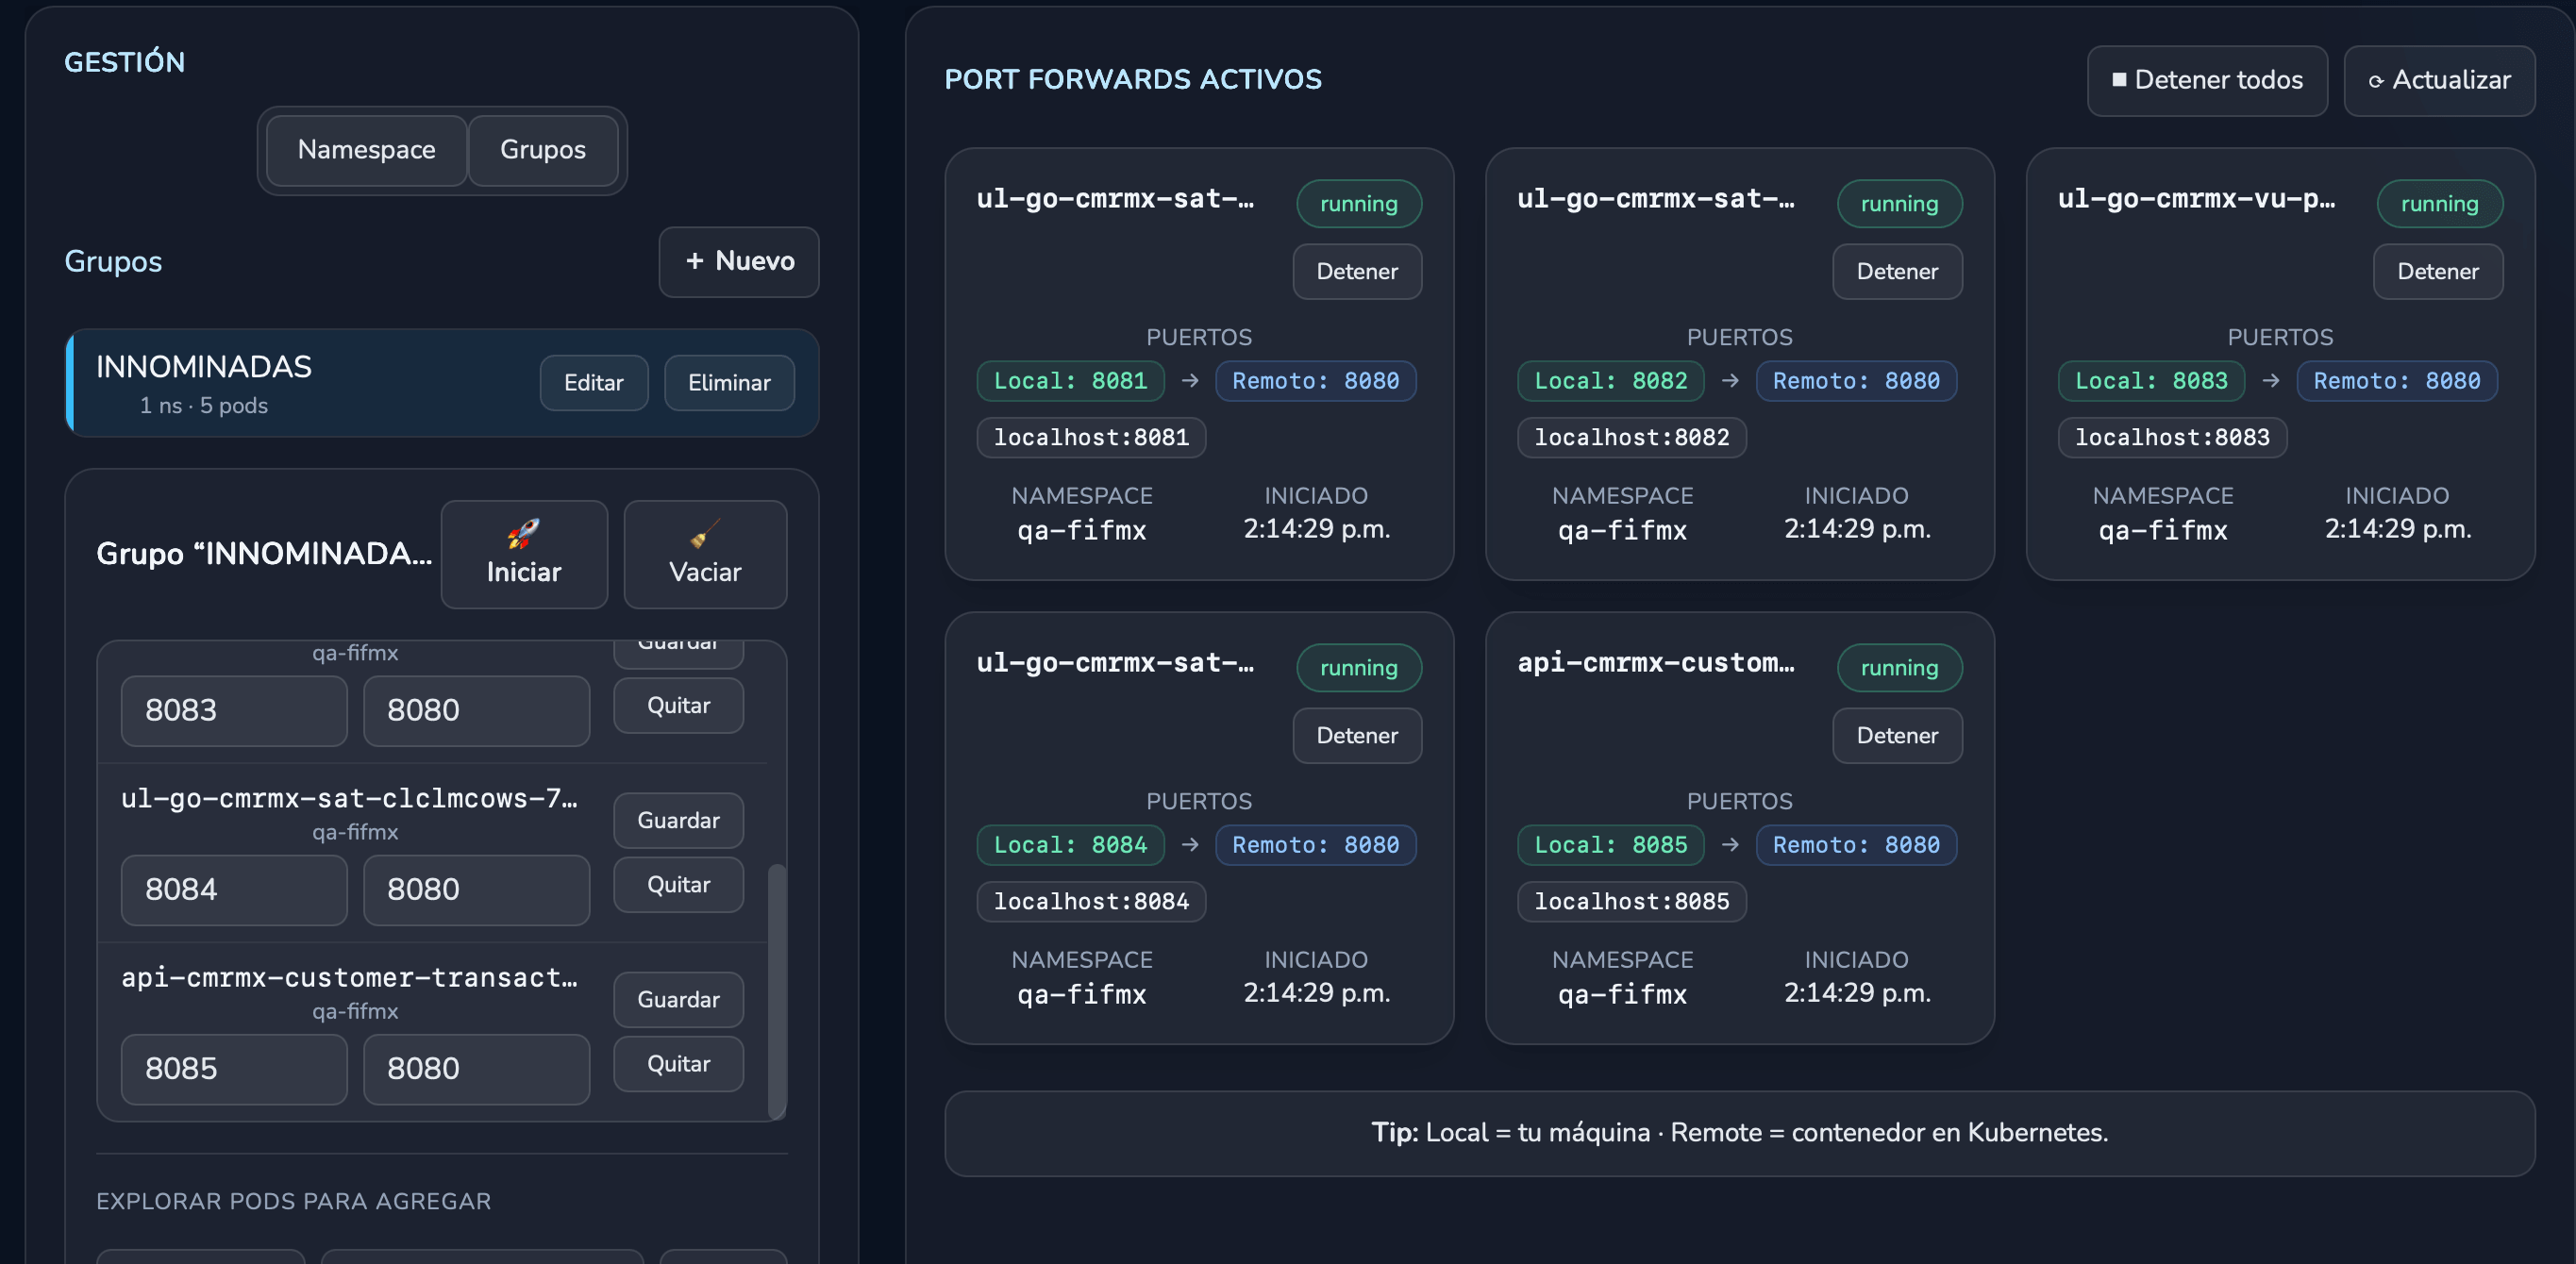
Task: Delete the INNOMINADAS group with Eliminar
Action: [x=728, y=383]
